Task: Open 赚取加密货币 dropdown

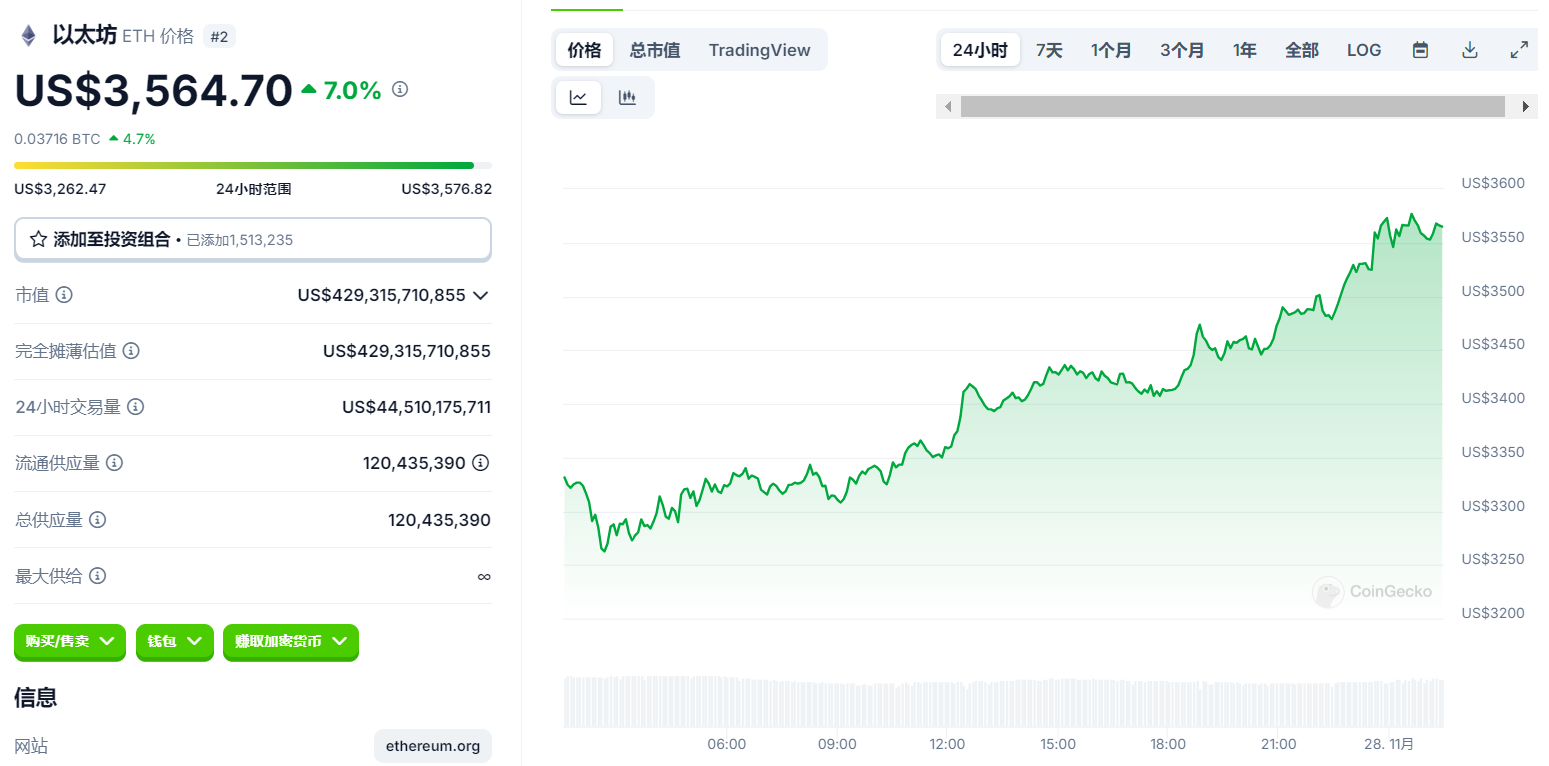Action: [x=291, y=641]
